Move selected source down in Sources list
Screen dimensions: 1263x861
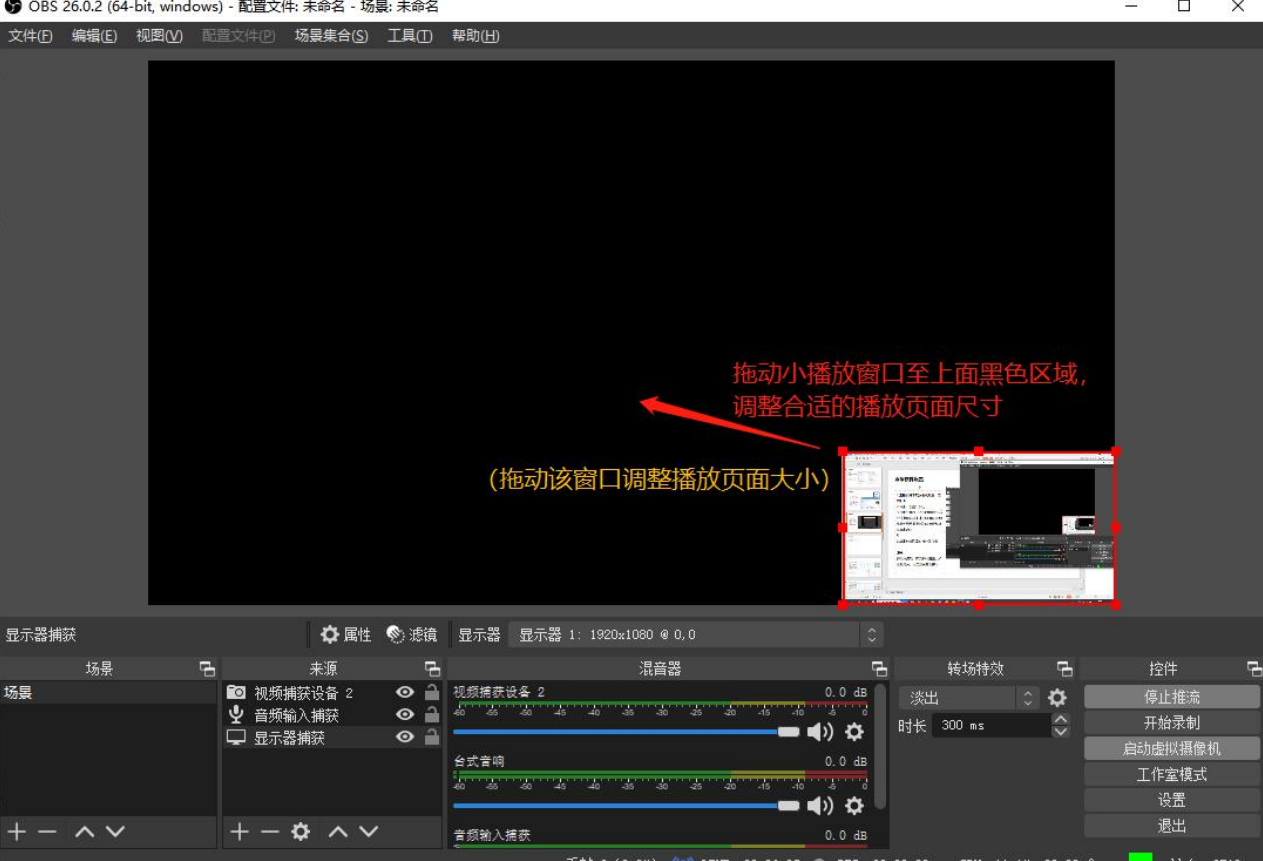pos(369,832)
